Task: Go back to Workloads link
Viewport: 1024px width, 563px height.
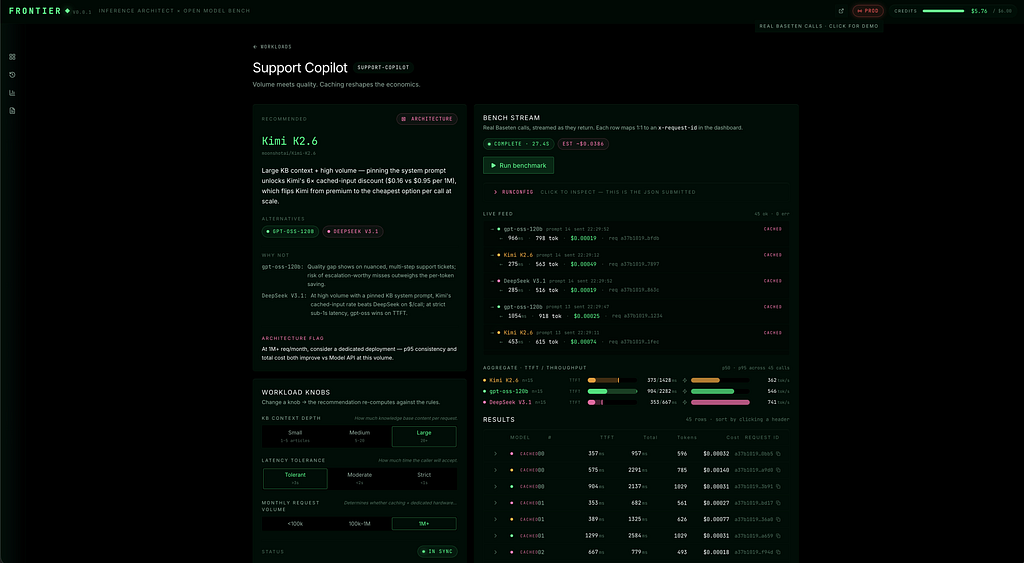Action: pos(272,47)
